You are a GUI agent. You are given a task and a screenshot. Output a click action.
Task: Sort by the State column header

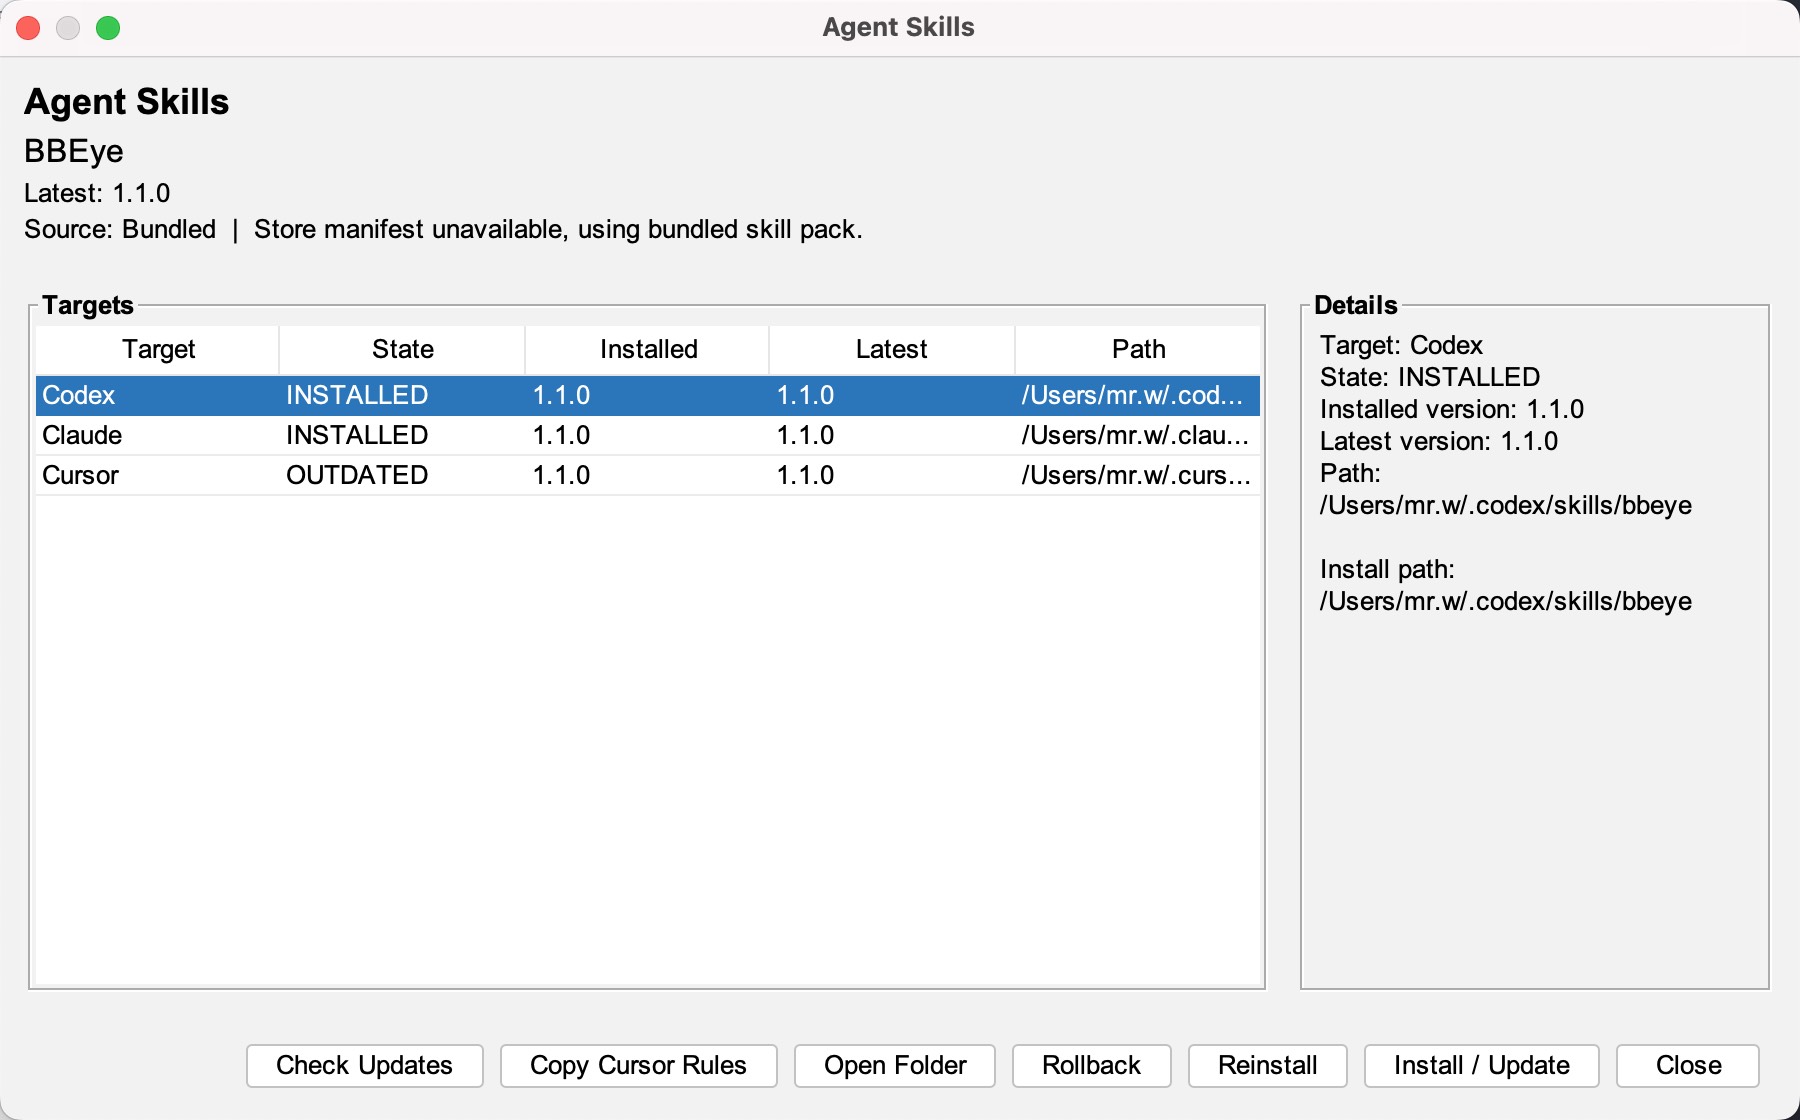tap(402, 349)
